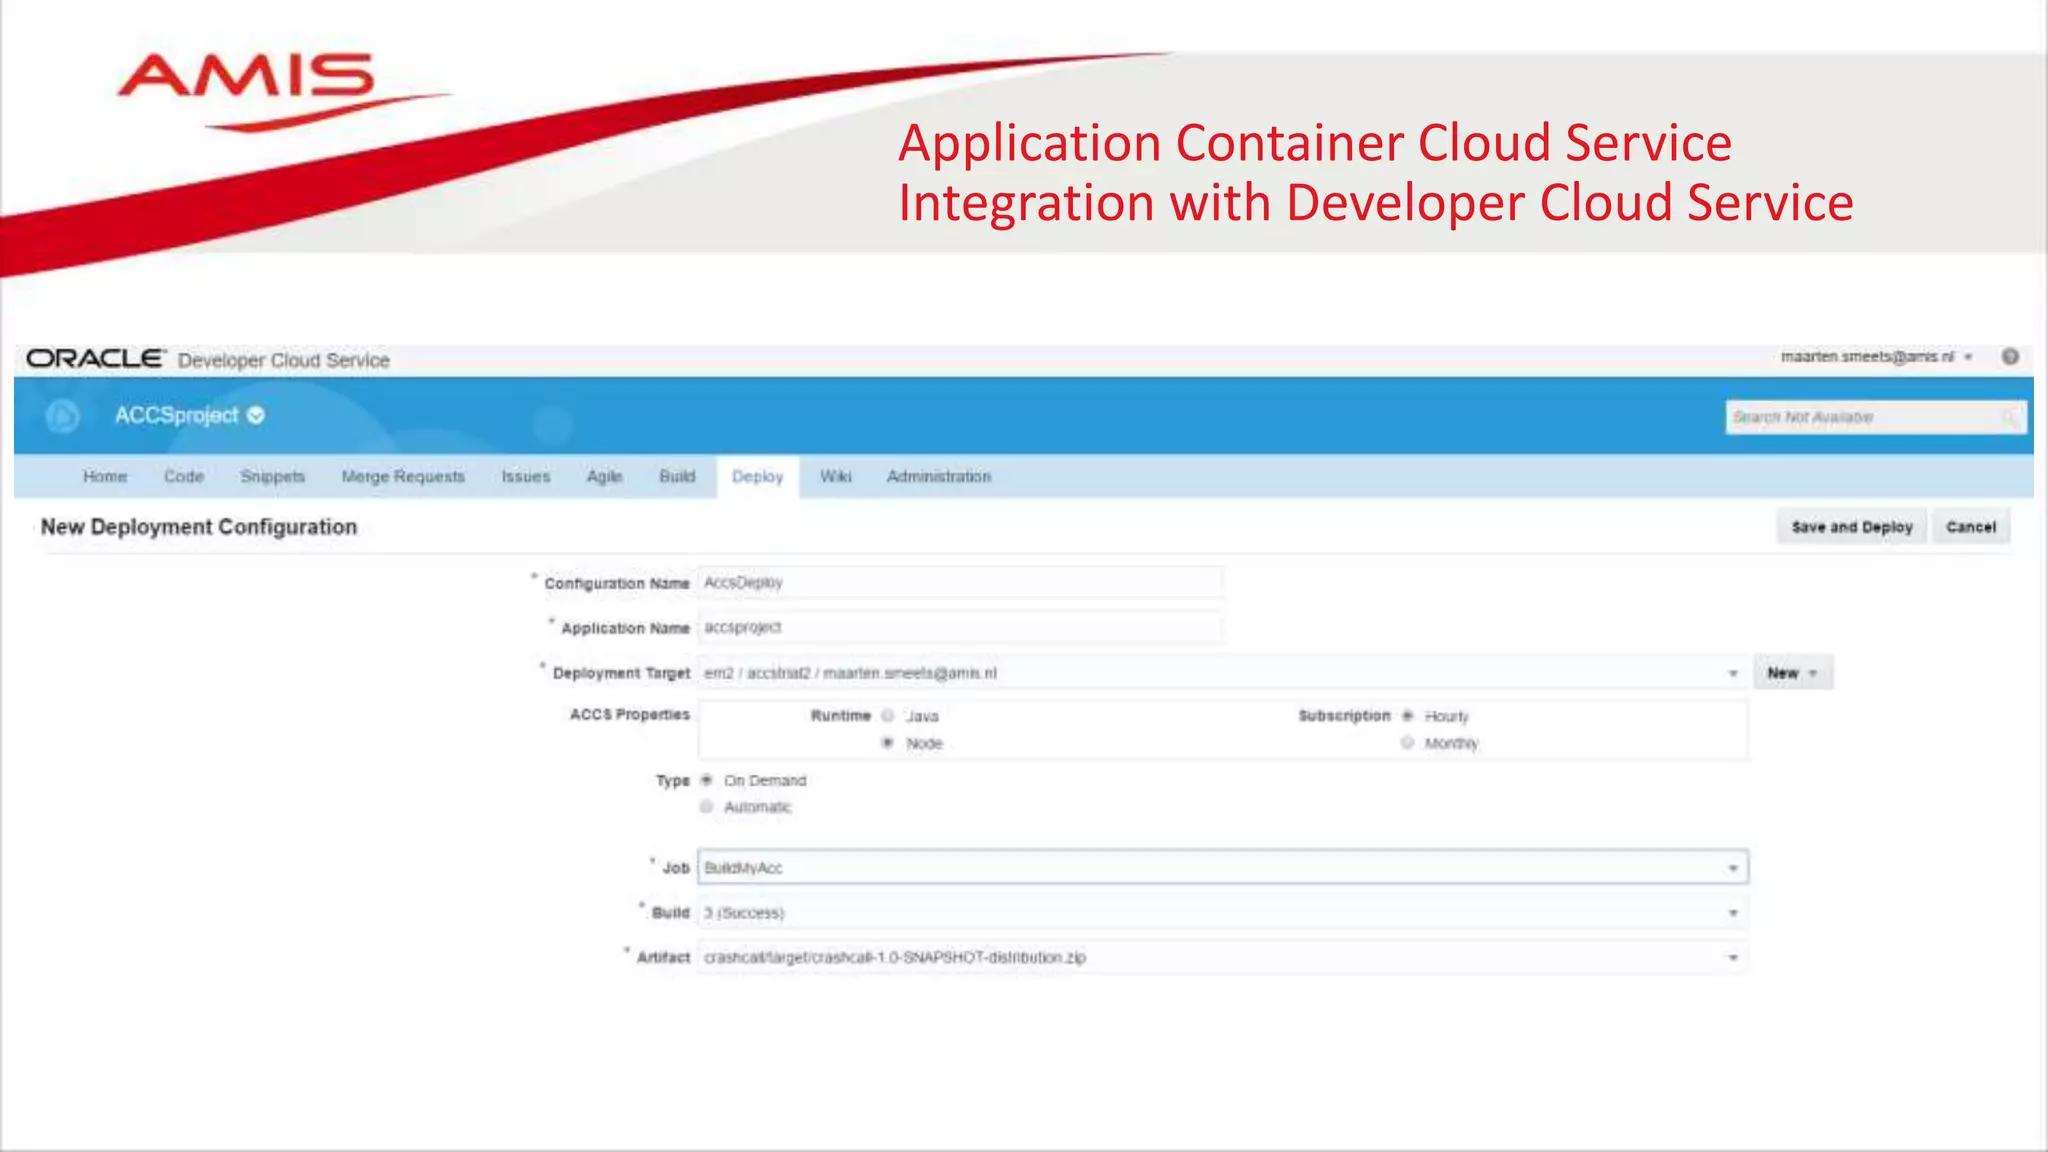Screen dimensions: 2048x1152
Task: Click the ACCSproject round project icon
Action: (x=63, y=416)
